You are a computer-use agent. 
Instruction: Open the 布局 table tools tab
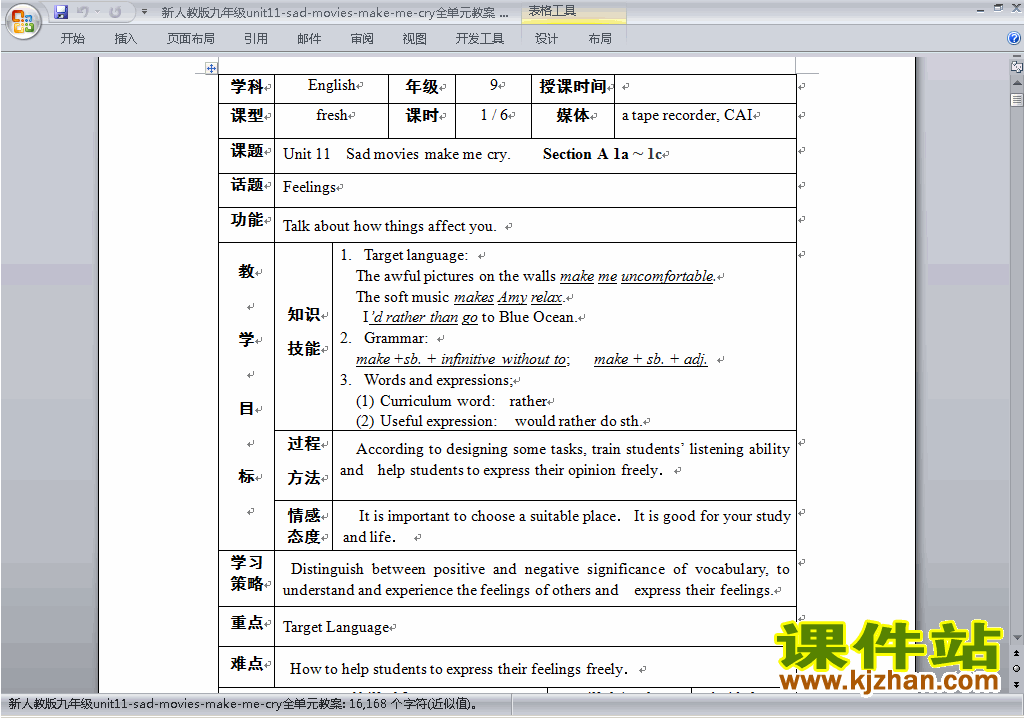click(600, 39)
